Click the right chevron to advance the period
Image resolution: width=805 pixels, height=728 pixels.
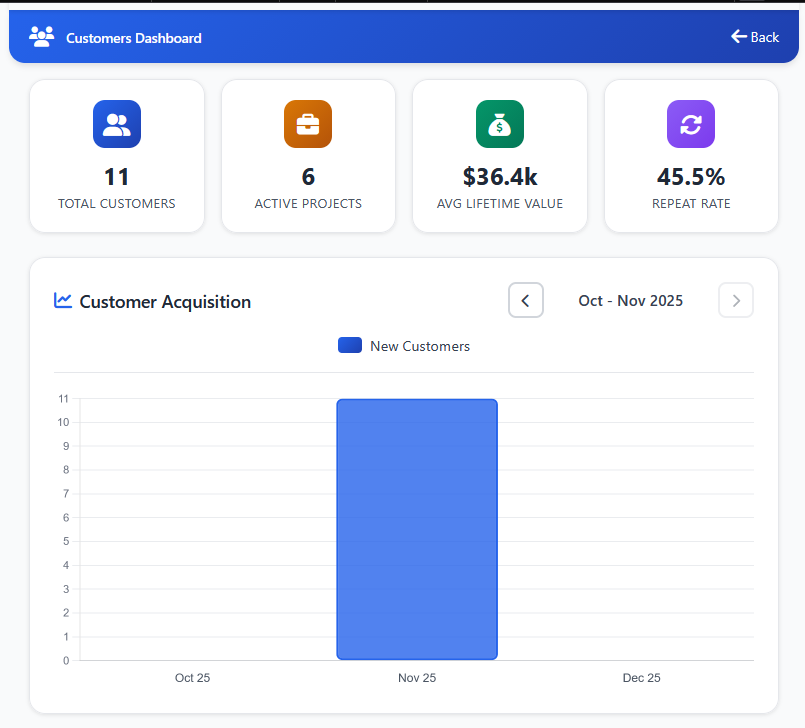tap(736, 300)
